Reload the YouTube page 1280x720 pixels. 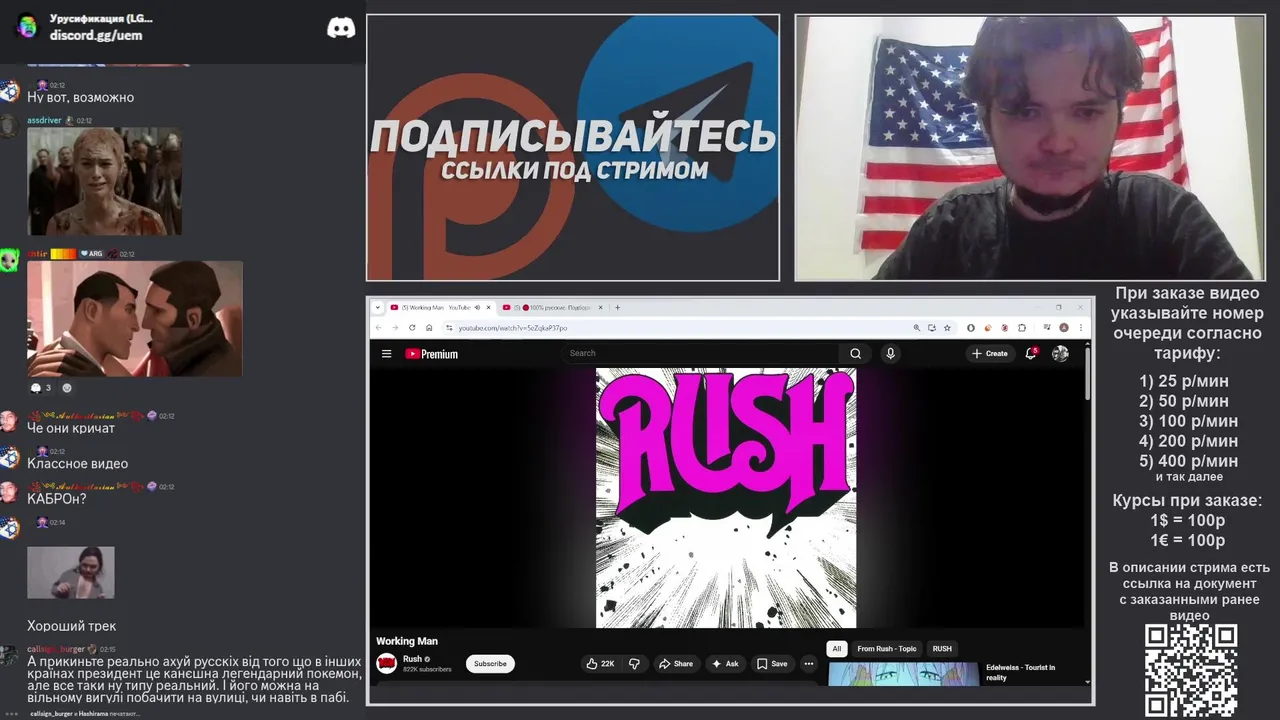click(412, 327)
